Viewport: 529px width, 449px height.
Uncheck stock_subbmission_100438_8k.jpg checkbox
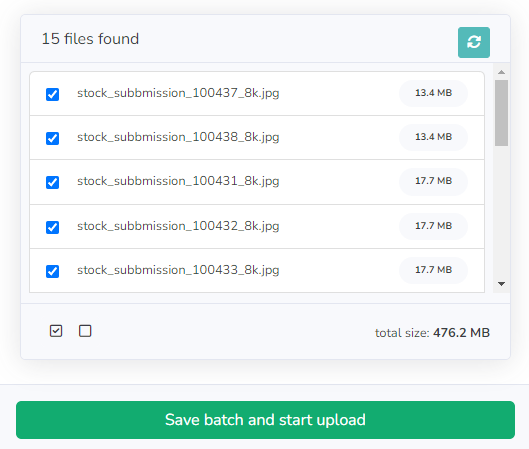click(x=53, y=138)
